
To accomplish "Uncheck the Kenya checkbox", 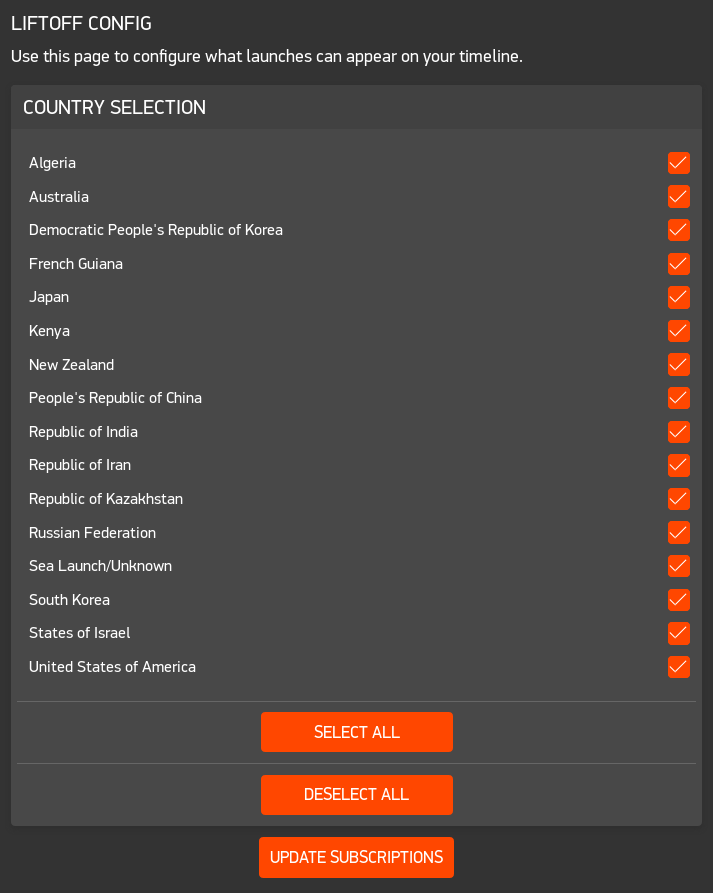I will click(678, 331).
